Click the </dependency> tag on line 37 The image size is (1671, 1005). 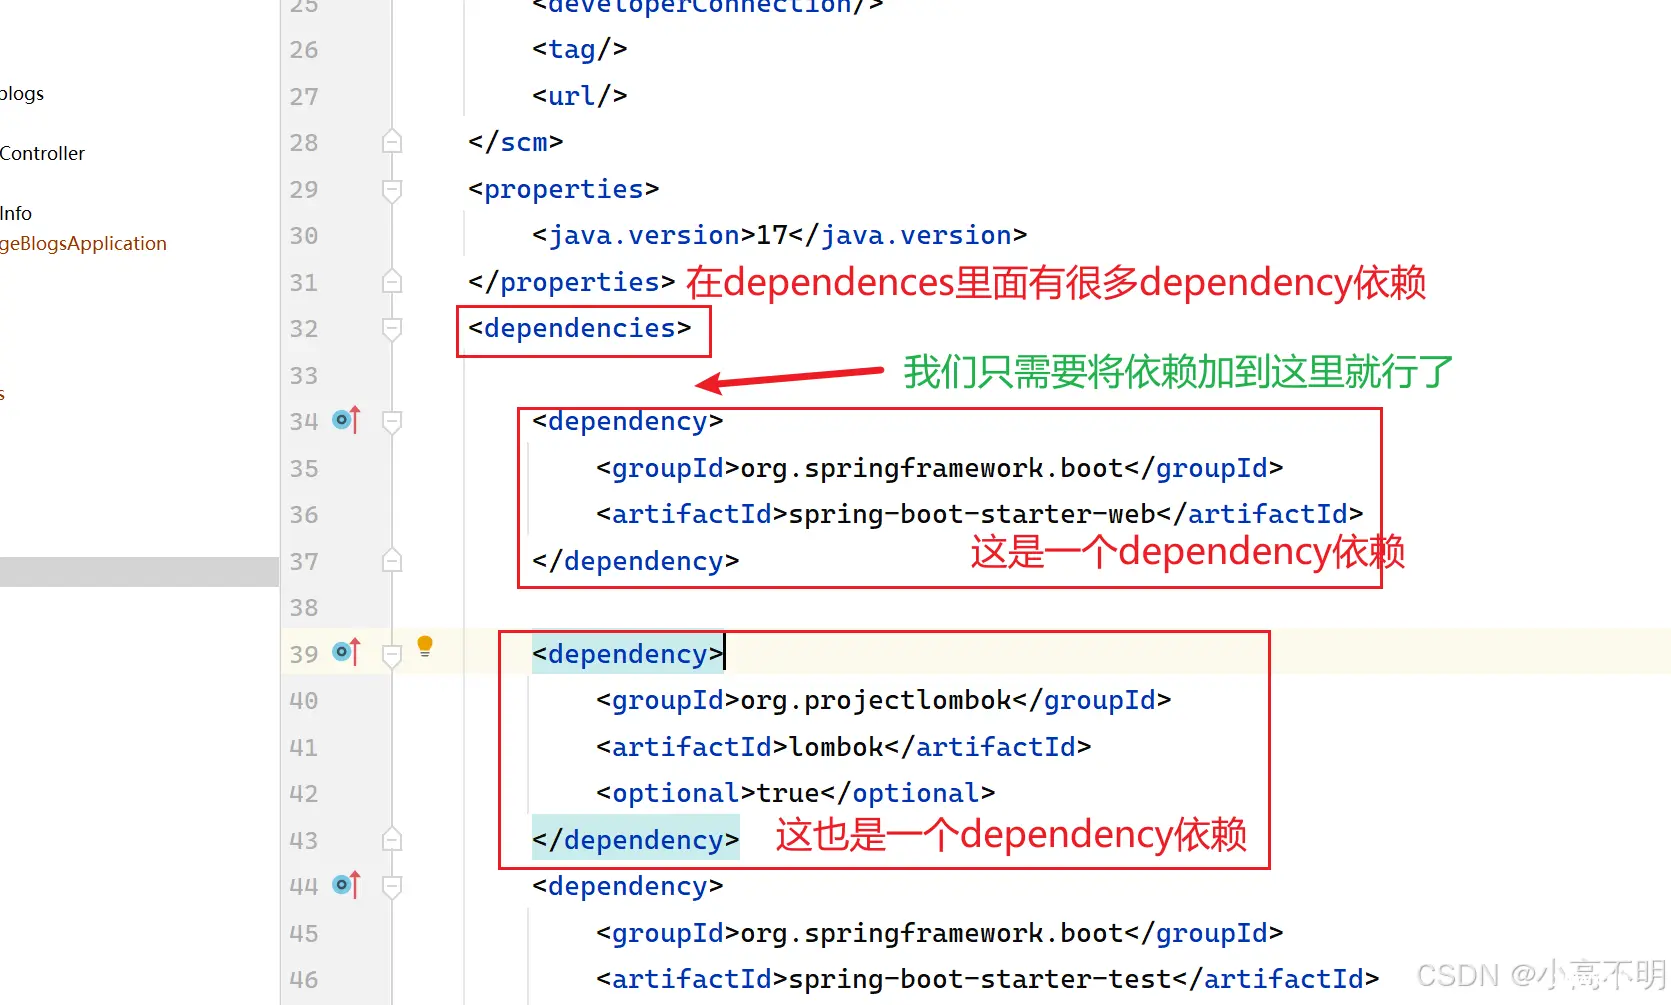click(636, 561)
